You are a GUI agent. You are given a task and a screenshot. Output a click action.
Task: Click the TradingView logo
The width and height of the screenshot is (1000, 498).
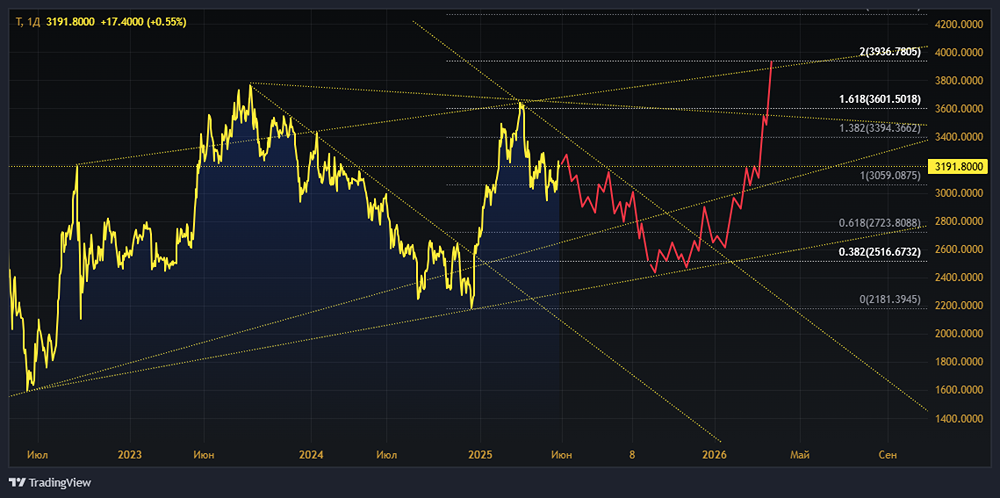coord(50,483)
